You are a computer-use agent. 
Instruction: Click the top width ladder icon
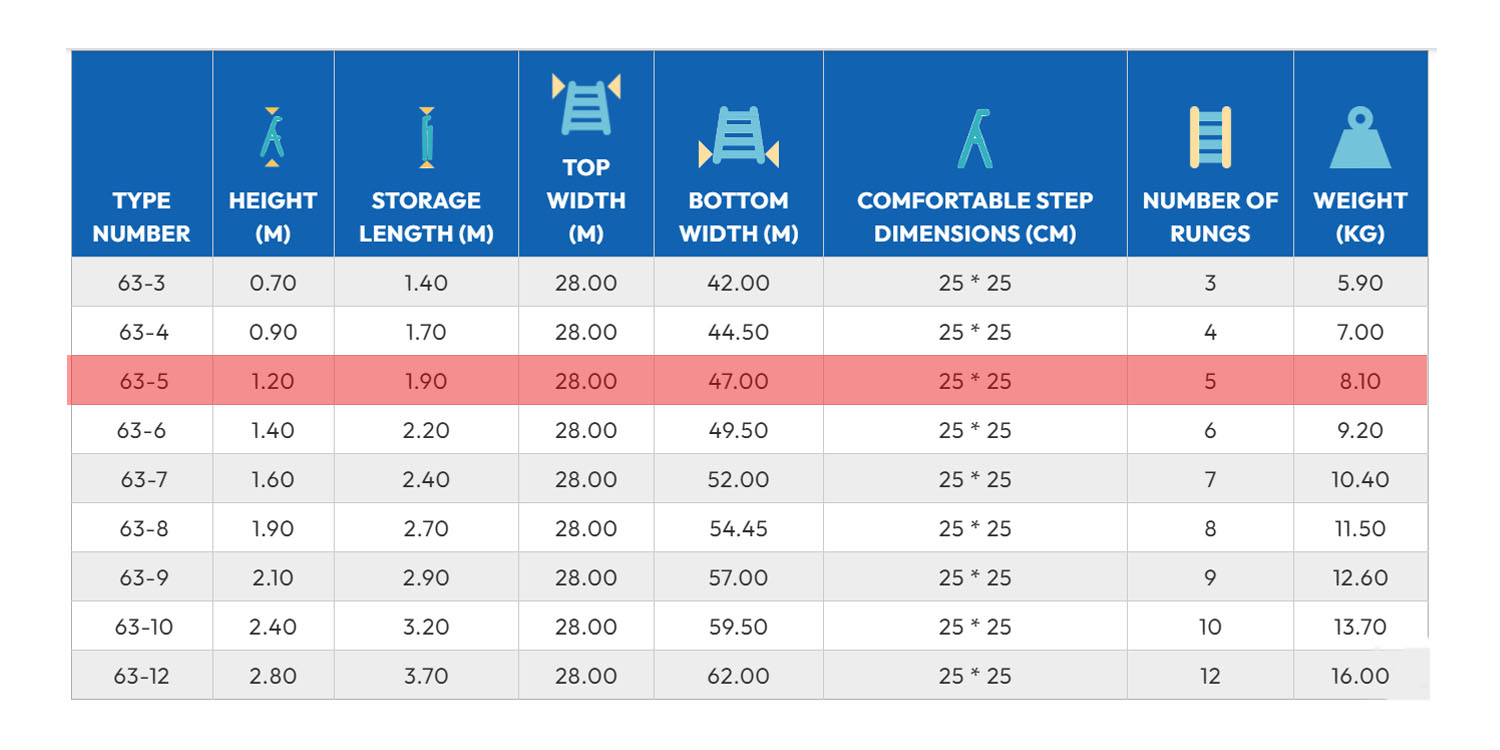point(586,104)
